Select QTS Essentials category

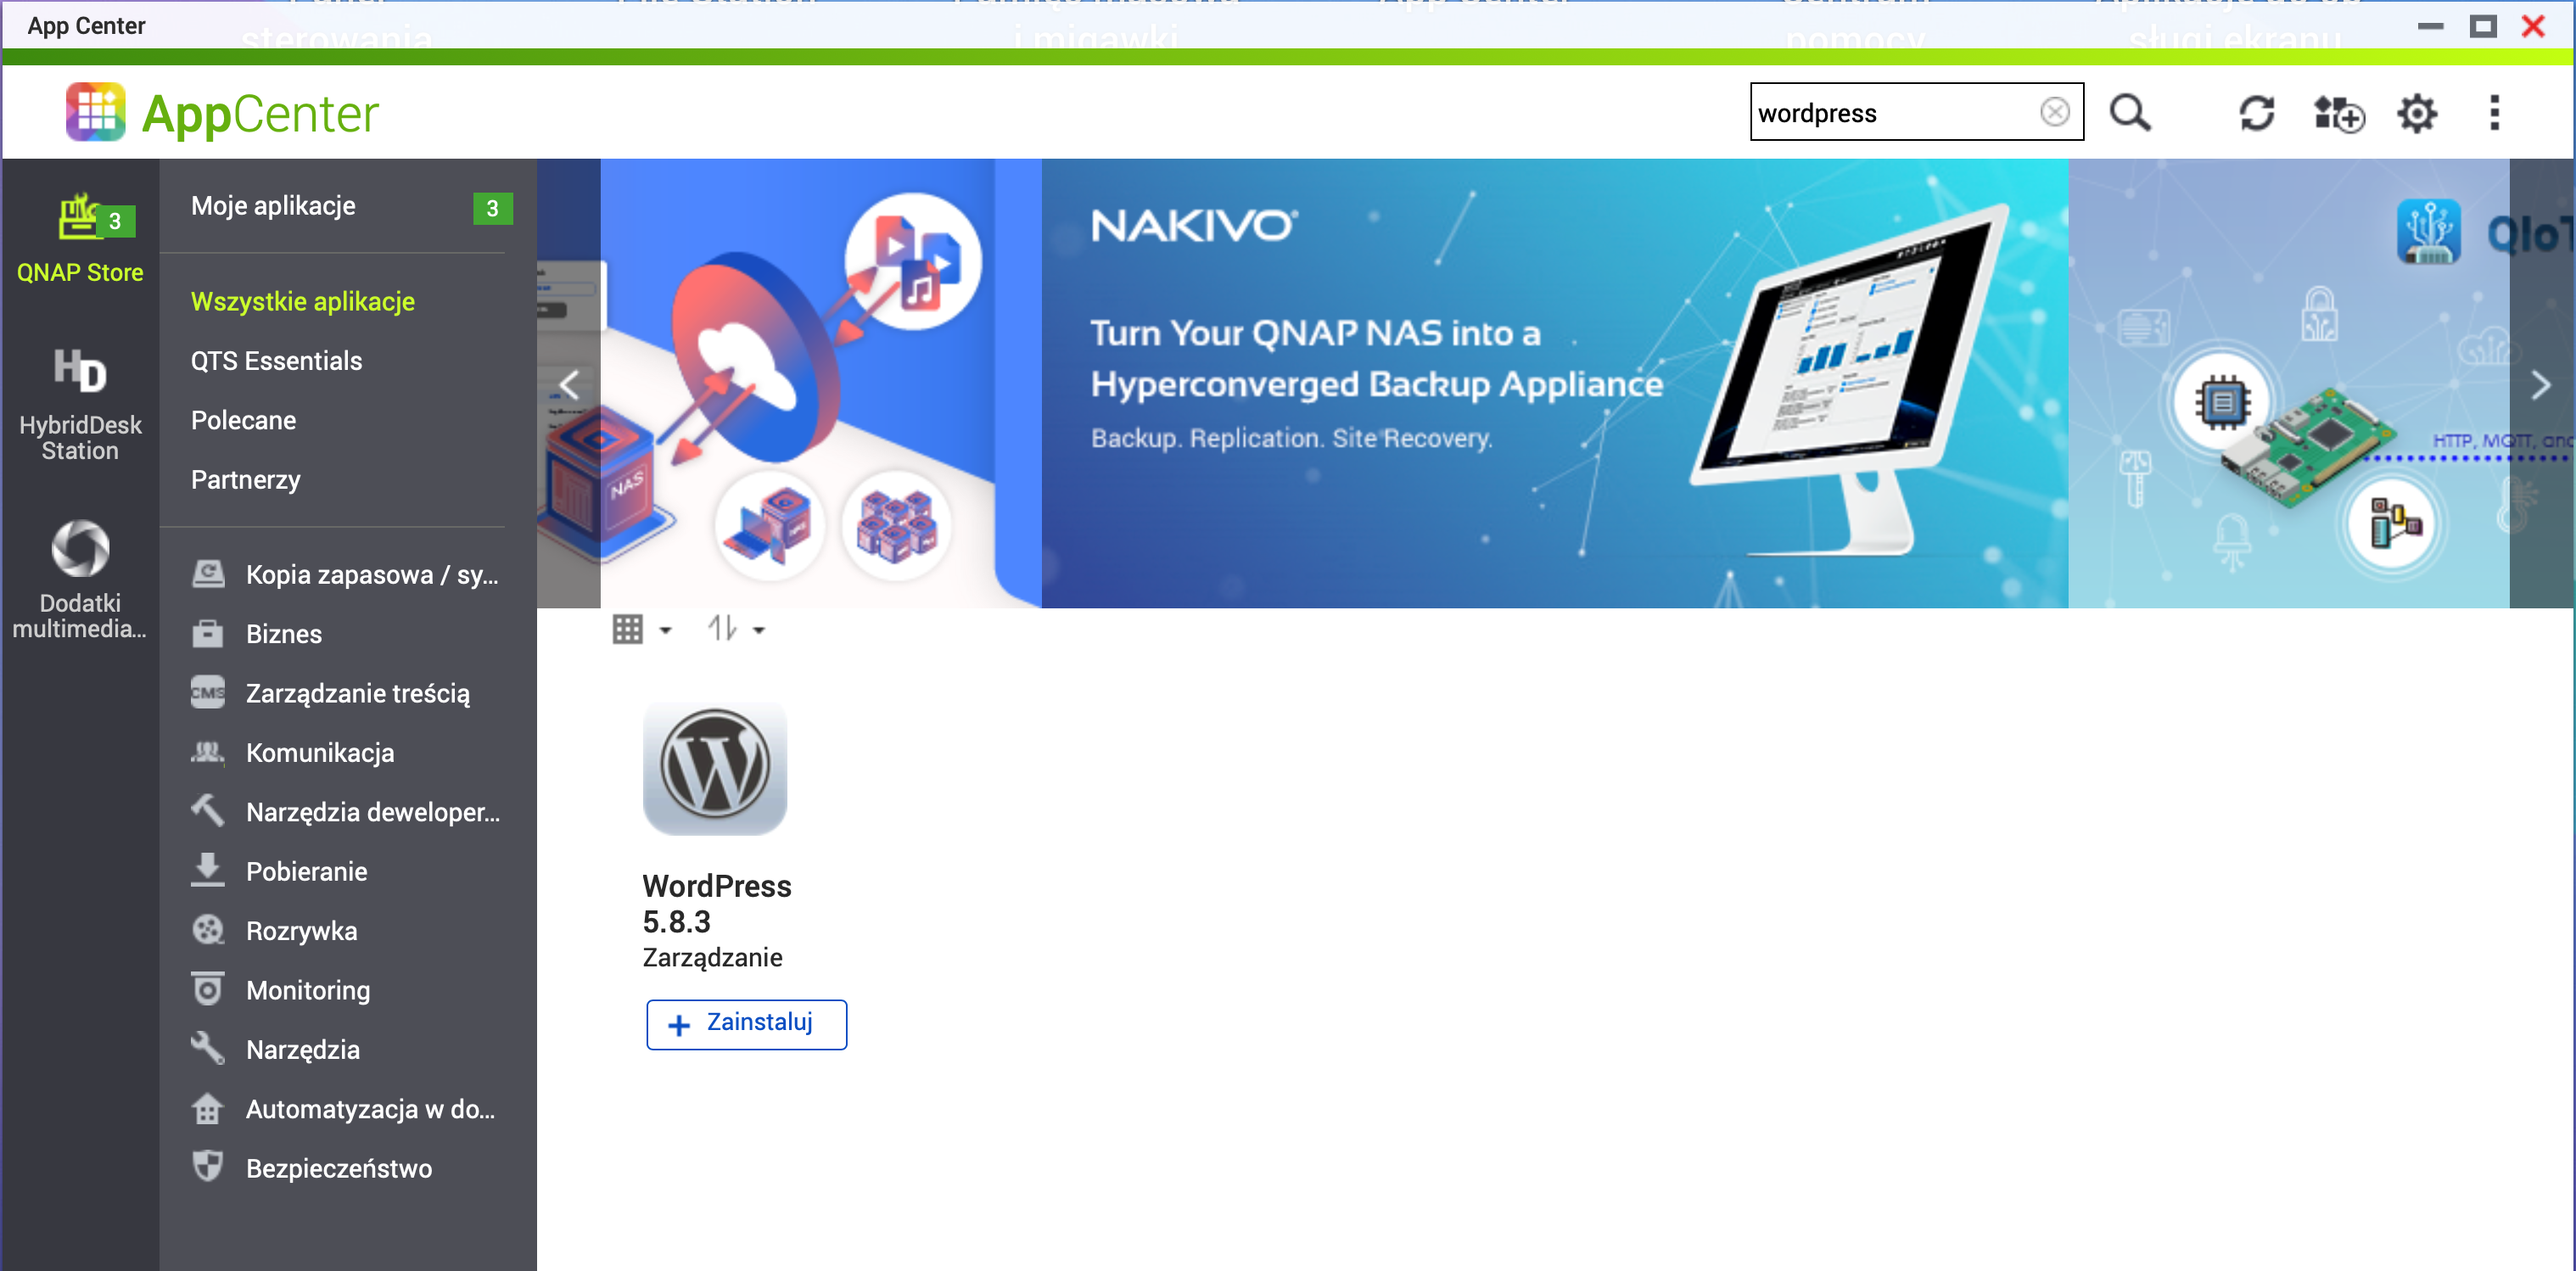276,361
